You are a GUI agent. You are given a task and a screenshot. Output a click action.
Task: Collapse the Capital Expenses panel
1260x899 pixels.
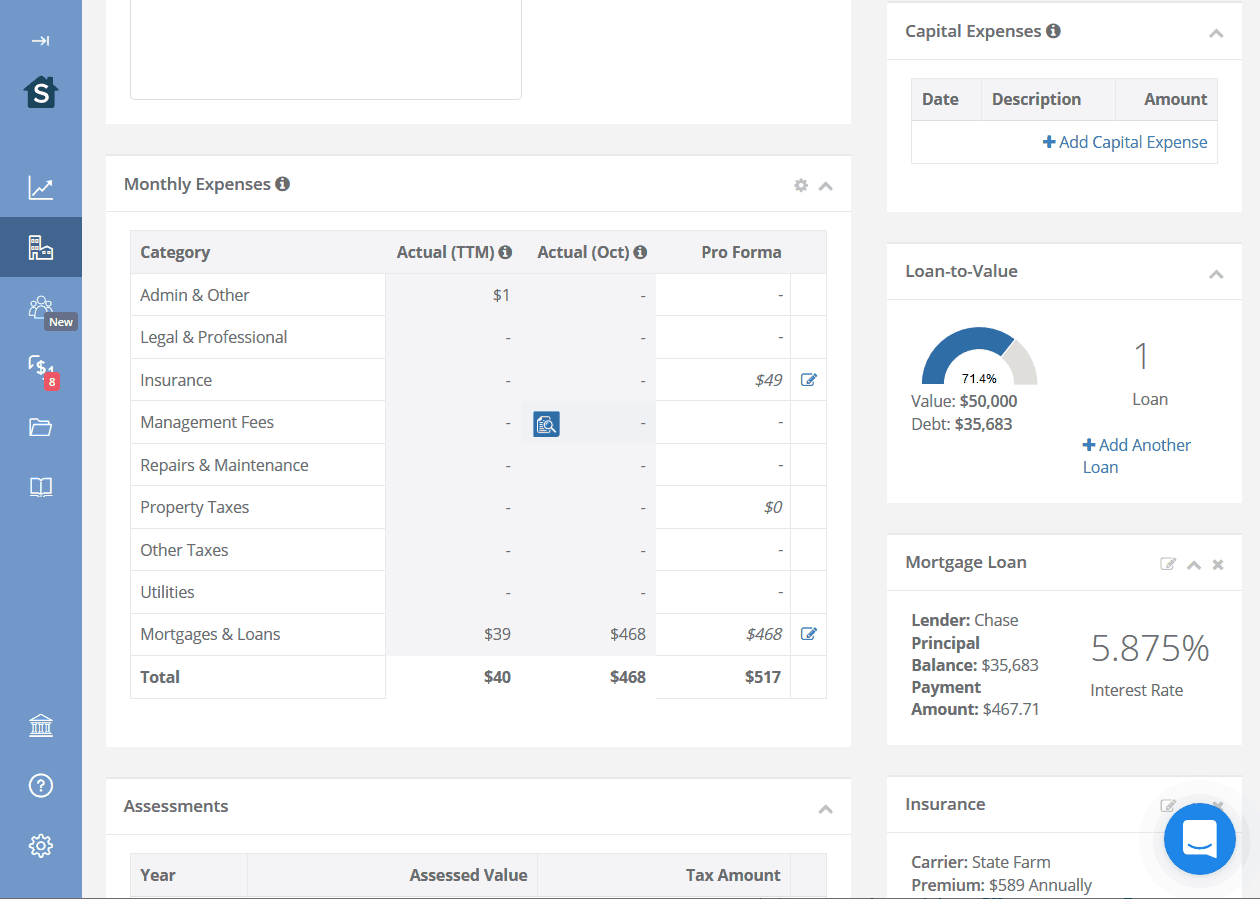[x=1216, y=33]
